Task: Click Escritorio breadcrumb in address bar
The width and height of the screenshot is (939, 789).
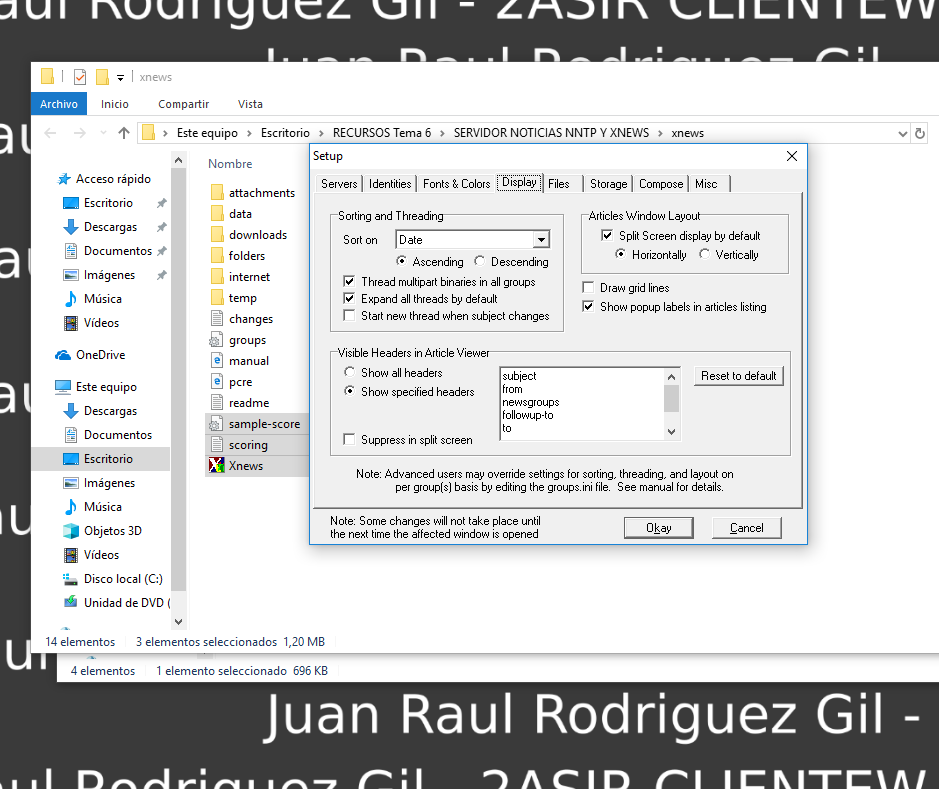Action: click(x=285, y=133)
